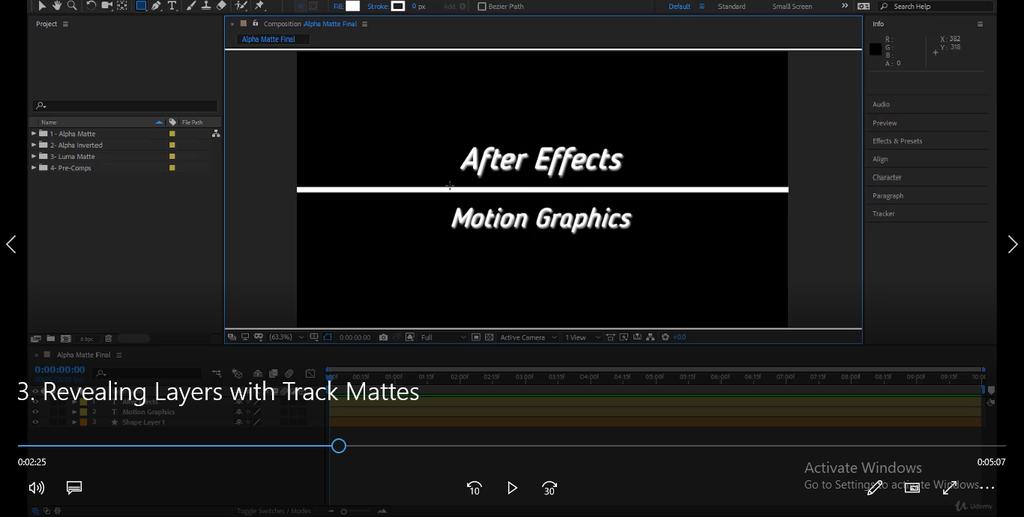Open the viewer magnification 63.3% dropdown

point(286,337)
